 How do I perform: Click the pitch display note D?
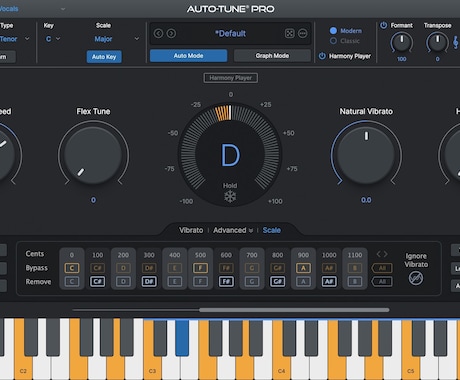coord(230,155)
